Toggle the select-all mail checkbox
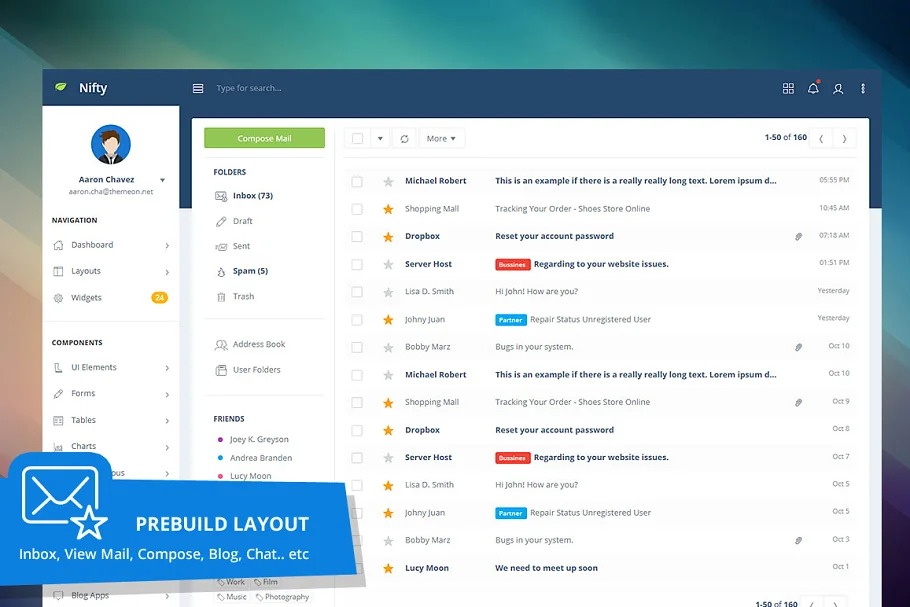Image resolution: width=910 pixels, height=607 pixels. pyautogui.click(x=357, y=139)
